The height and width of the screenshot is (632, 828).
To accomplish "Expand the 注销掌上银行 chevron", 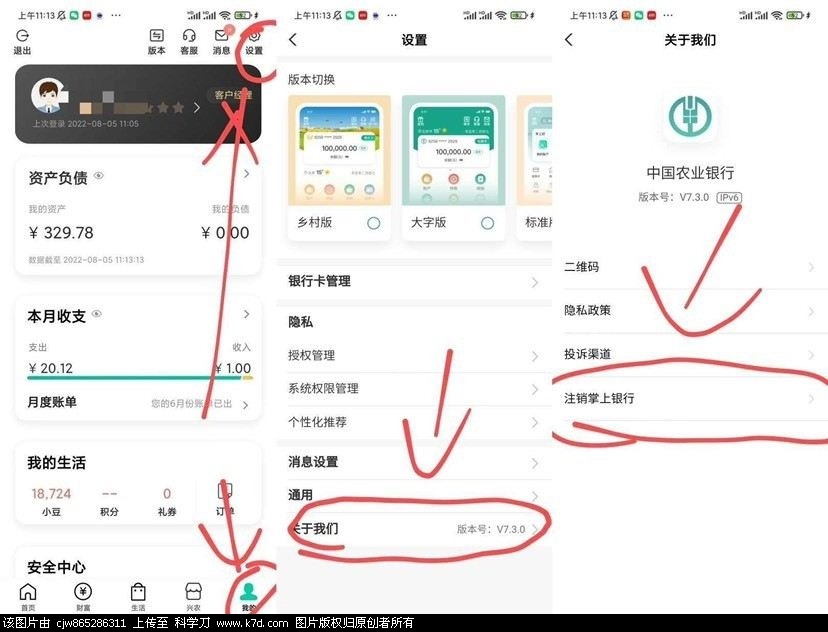I will tap(811, 399).
